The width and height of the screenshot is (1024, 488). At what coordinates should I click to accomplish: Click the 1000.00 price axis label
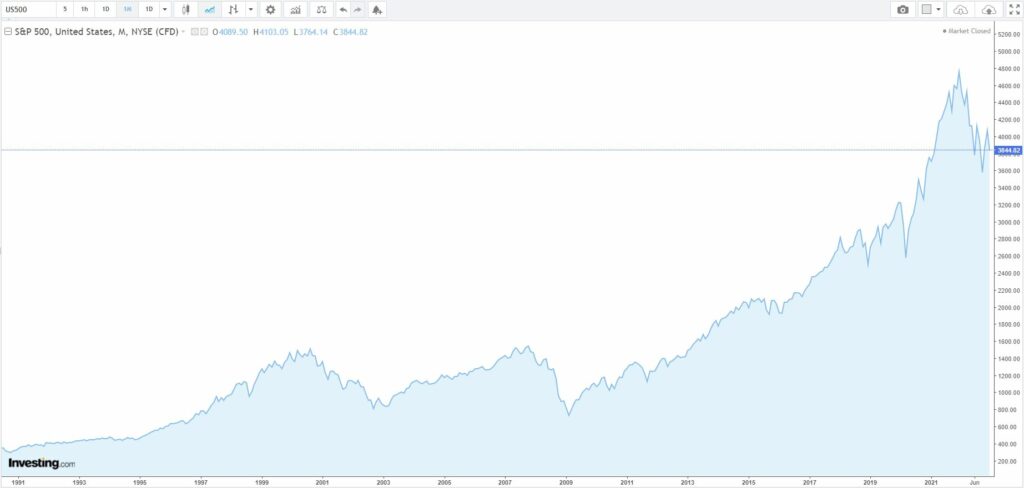tap(1010, 393)
